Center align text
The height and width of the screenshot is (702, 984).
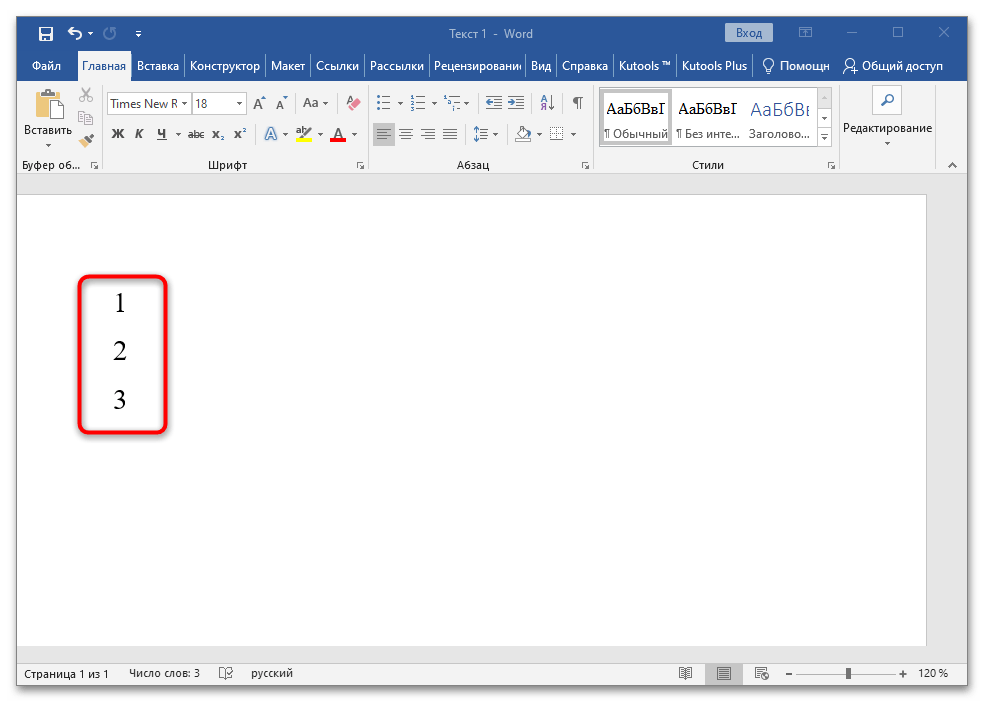[x=406, y=134]
